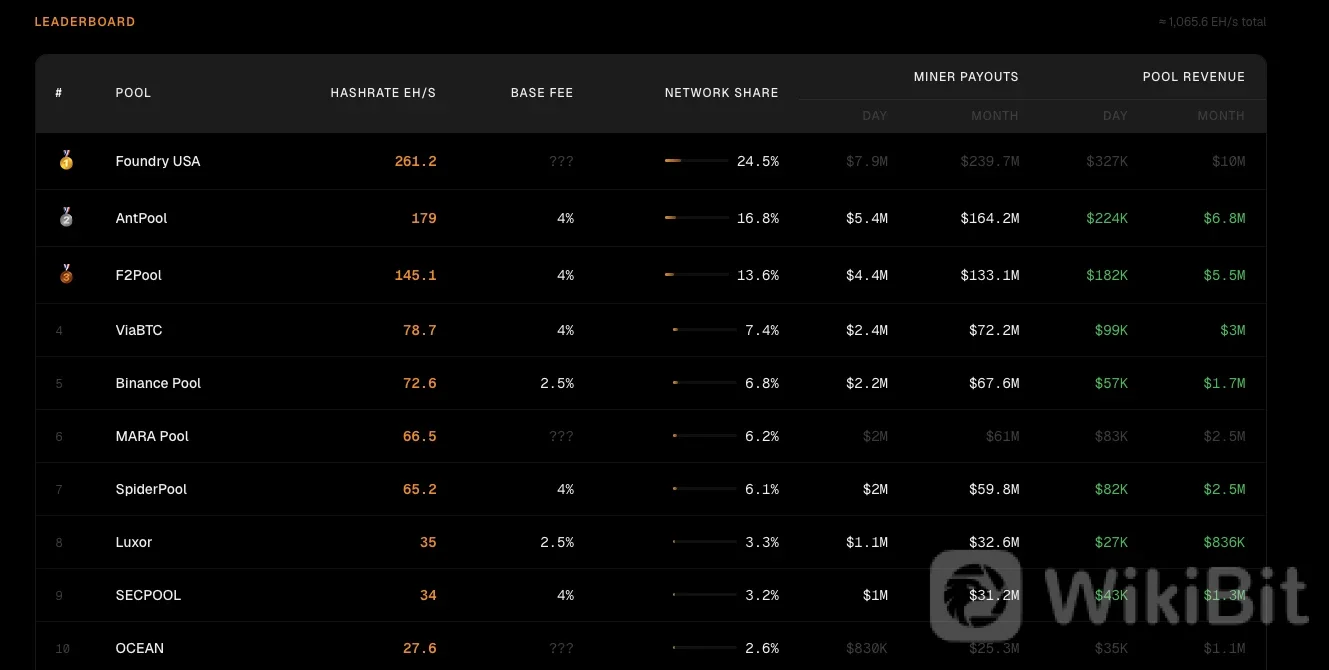Click network share value 7.4%
1329x670 pixels.
coord(762,330)
